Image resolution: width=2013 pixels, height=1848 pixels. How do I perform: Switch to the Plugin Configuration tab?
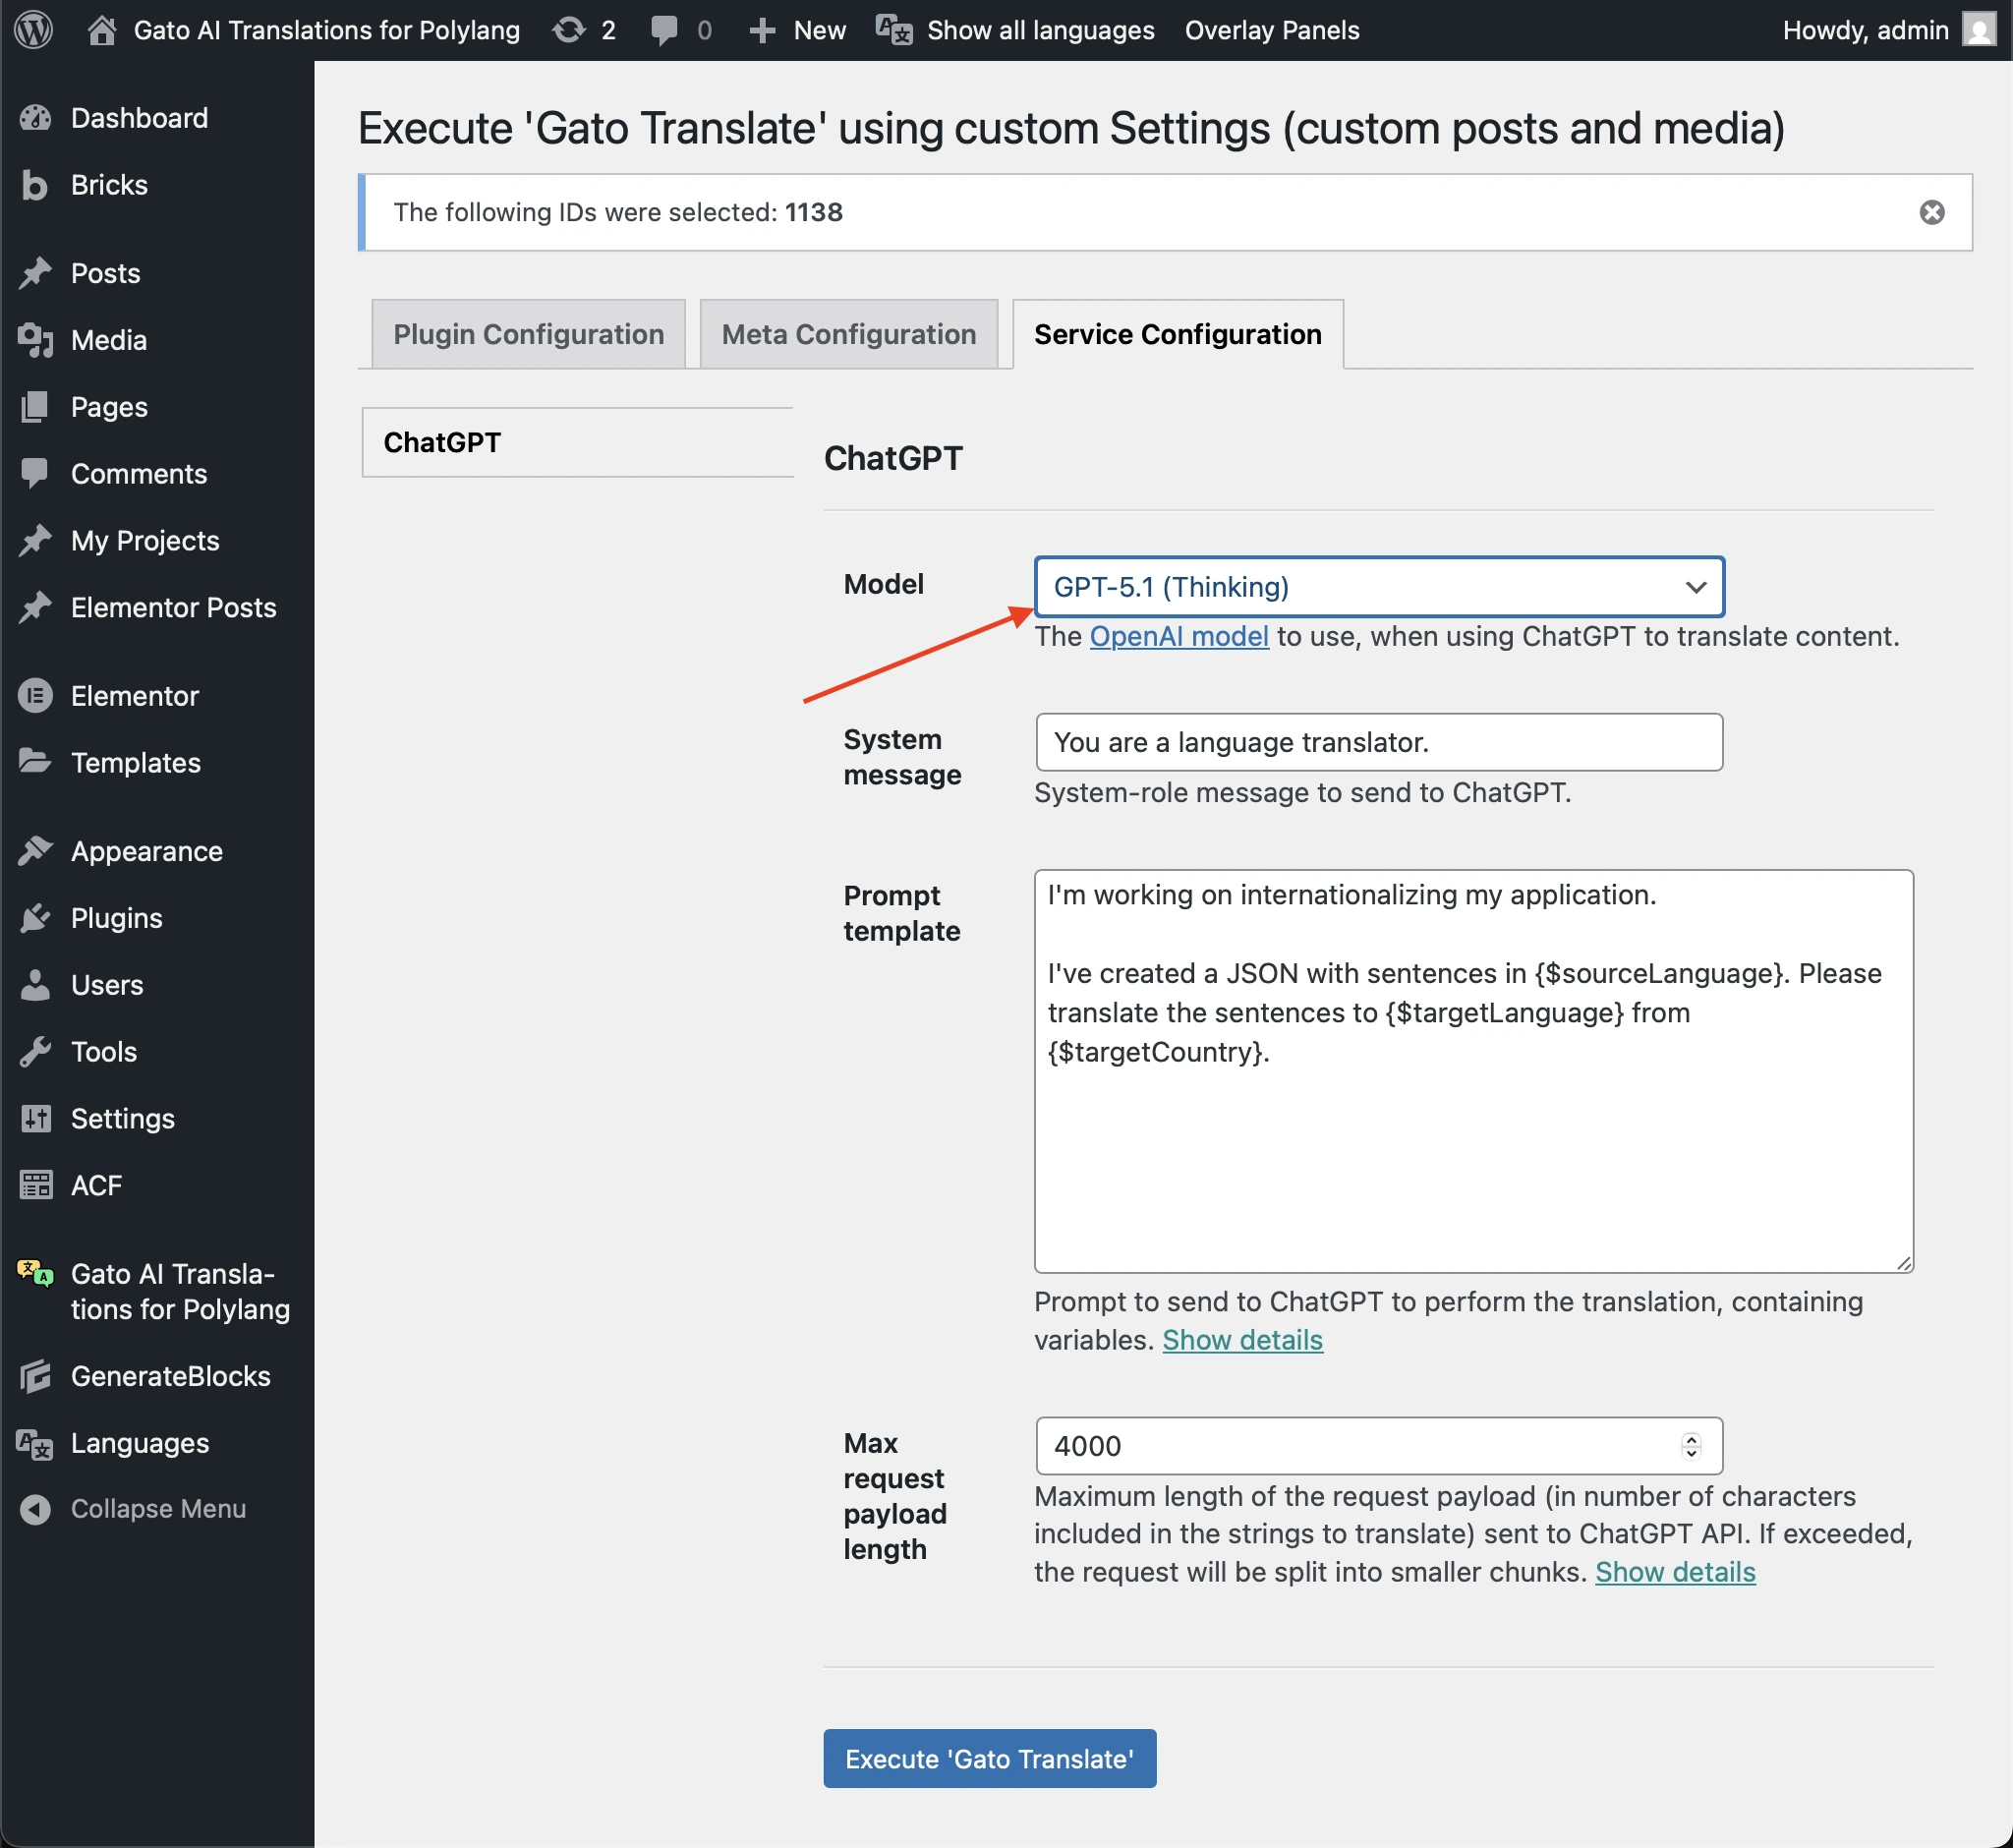click(528, 334)
